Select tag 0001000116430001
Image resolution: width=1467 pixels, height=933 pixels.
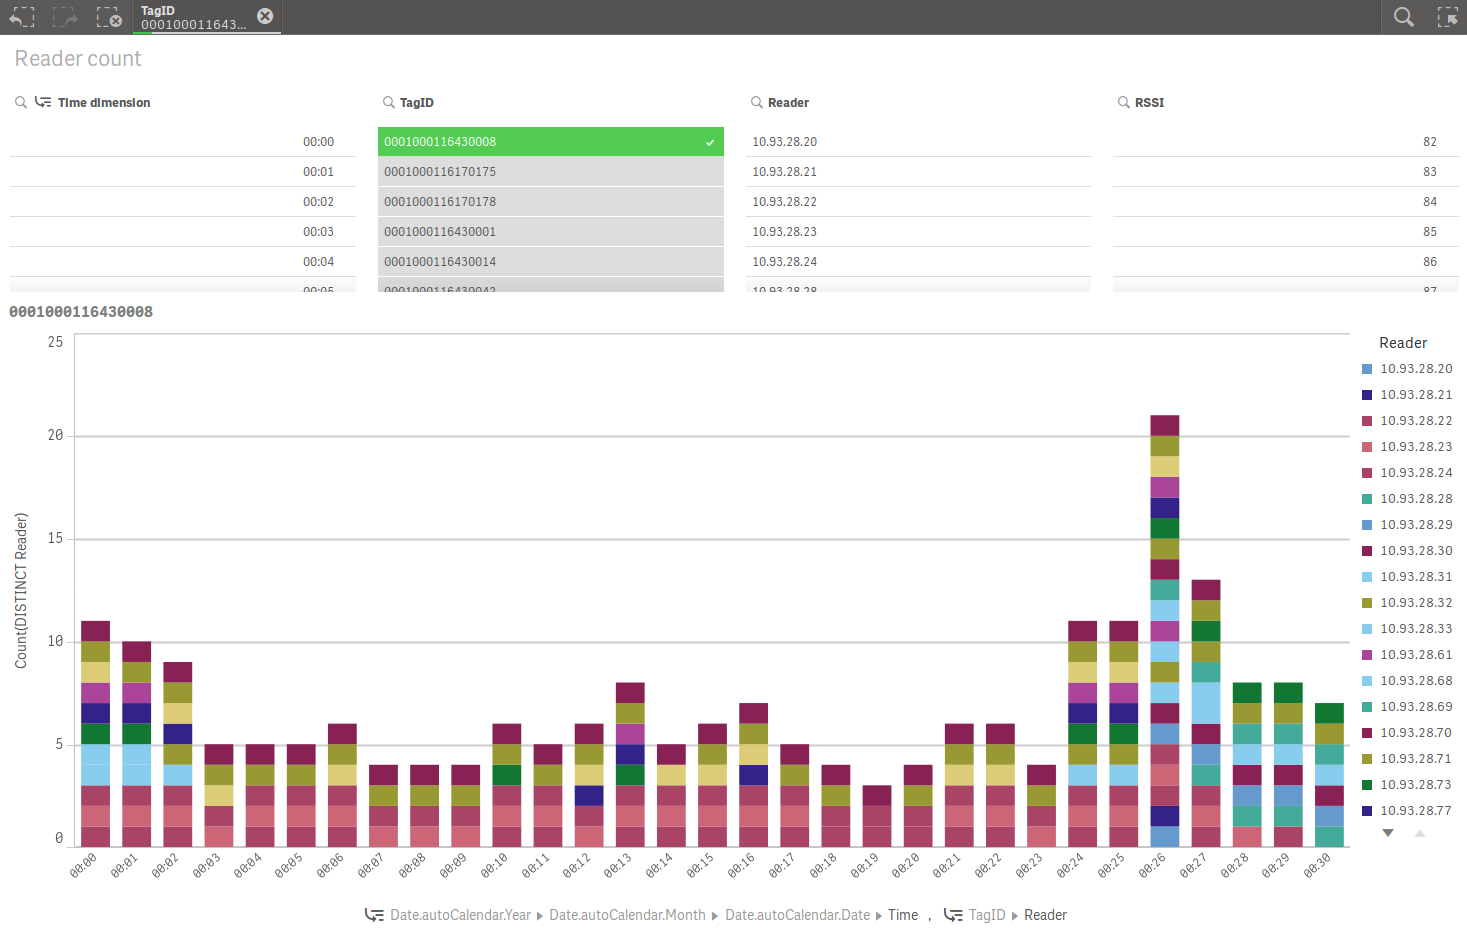pyautogui.click(x=551, y=232)
